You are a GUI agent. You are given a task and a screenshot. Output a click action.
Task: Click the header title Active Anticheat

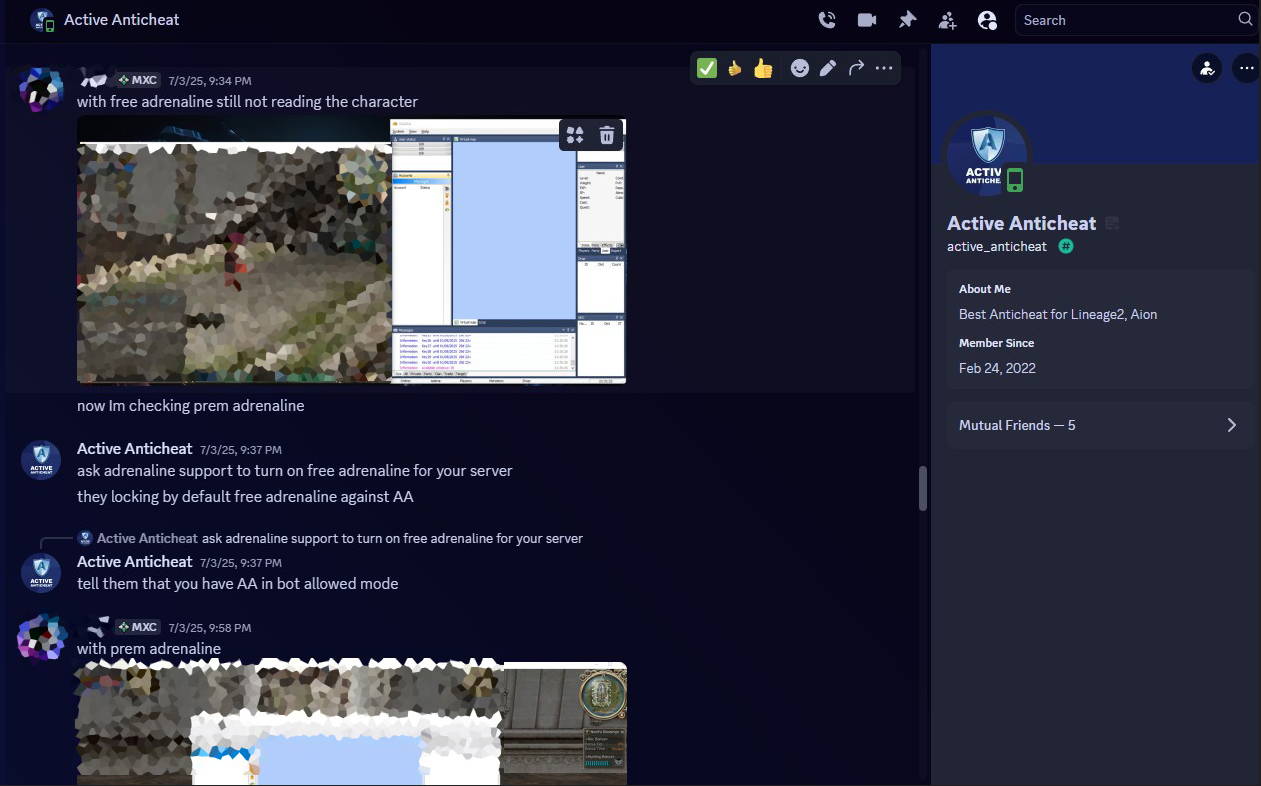(122, 19)
